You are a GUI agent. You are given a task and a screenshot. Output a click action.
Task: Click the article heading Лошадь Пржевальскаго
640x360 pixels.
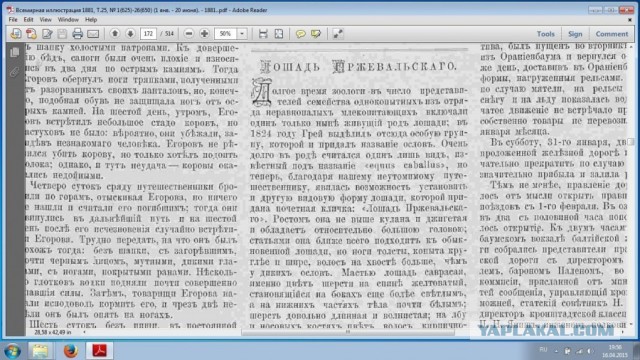click(358, 67)
